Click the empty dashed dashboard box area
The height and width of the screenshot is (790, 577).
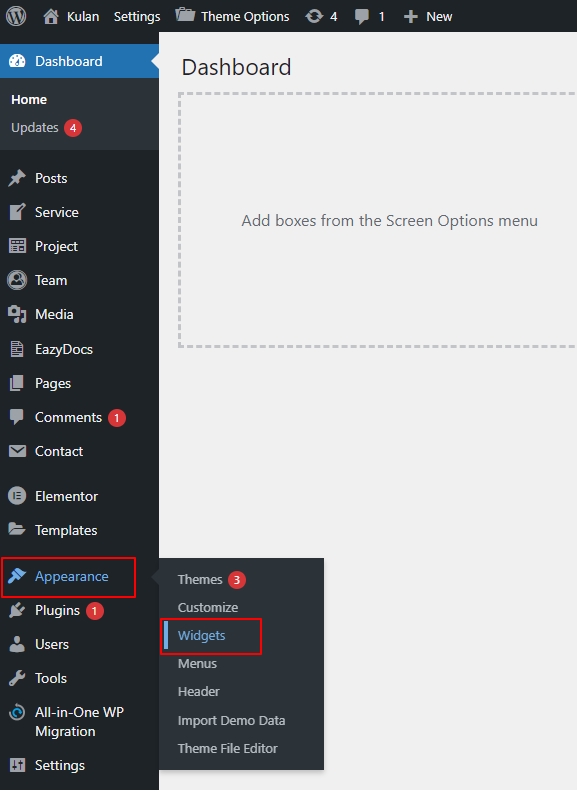pyautogui.click(x=377, y=220)
